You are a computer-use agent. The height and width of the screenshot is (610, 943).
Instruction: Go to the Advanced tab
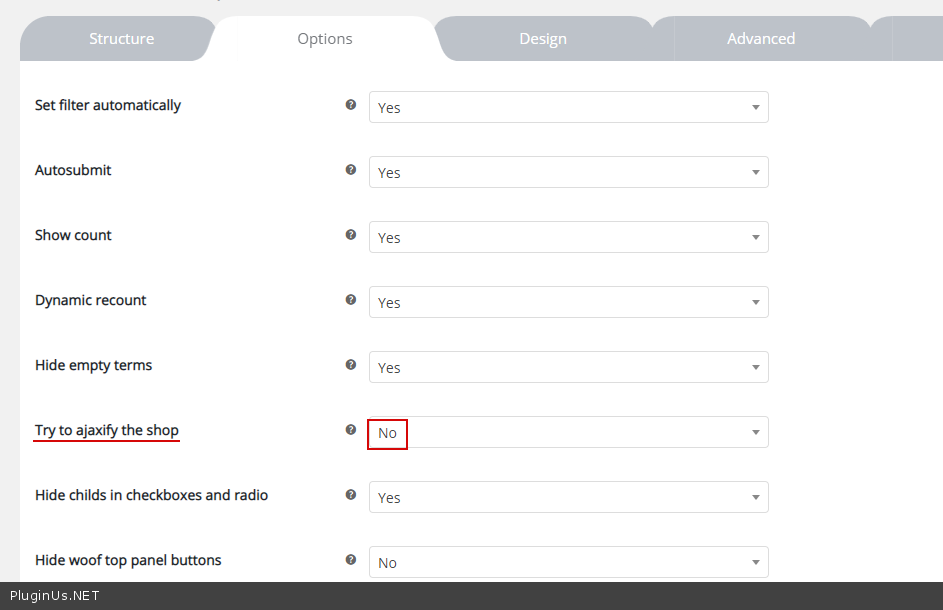coord(761,39)
